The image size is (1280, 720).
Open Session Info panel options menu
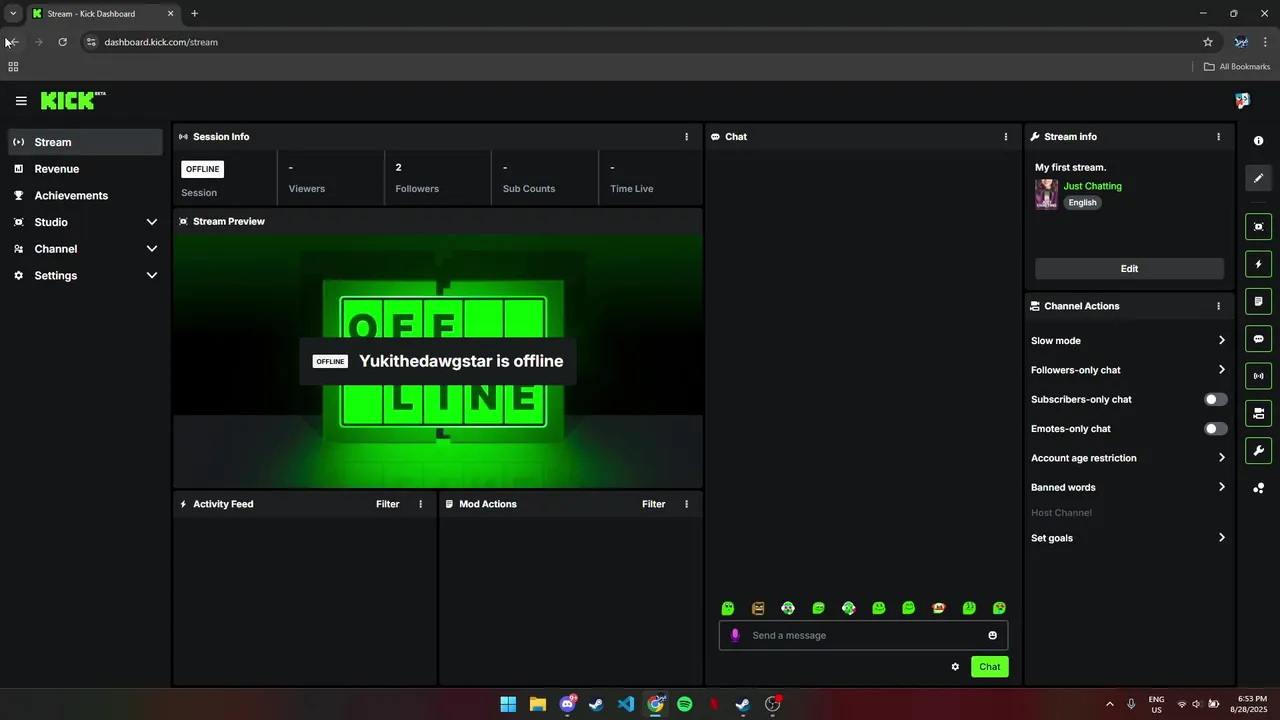click(x=686, y=137)
